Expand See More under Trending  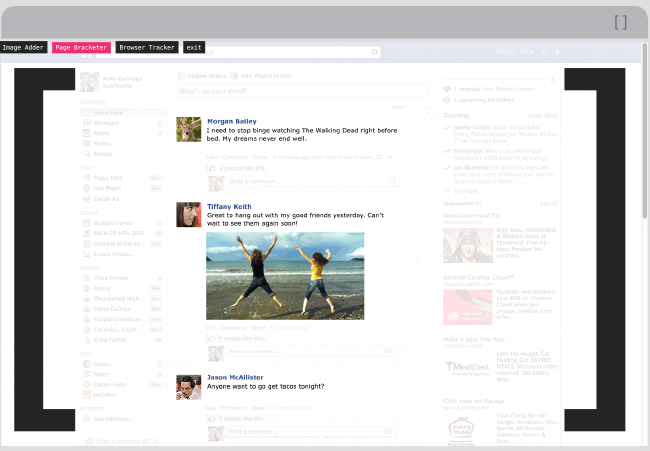(465, 191)
